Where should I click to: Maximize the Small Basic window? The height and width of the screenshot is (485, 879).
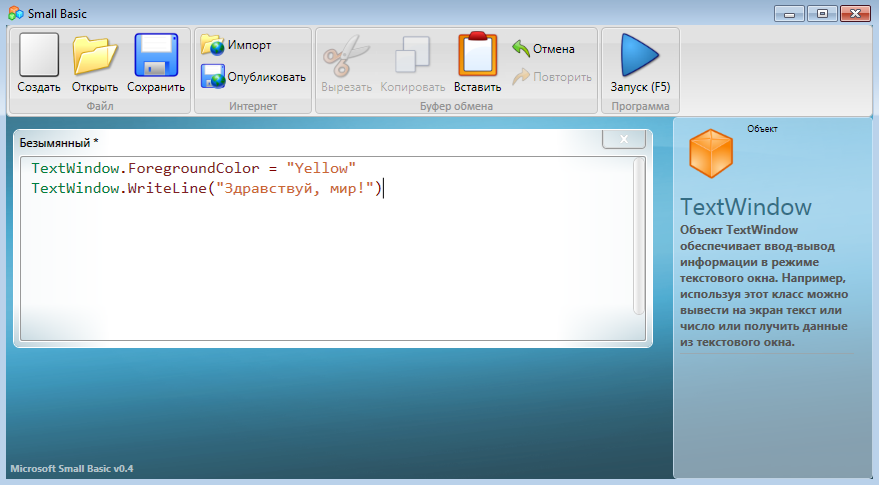click(822, 13)
